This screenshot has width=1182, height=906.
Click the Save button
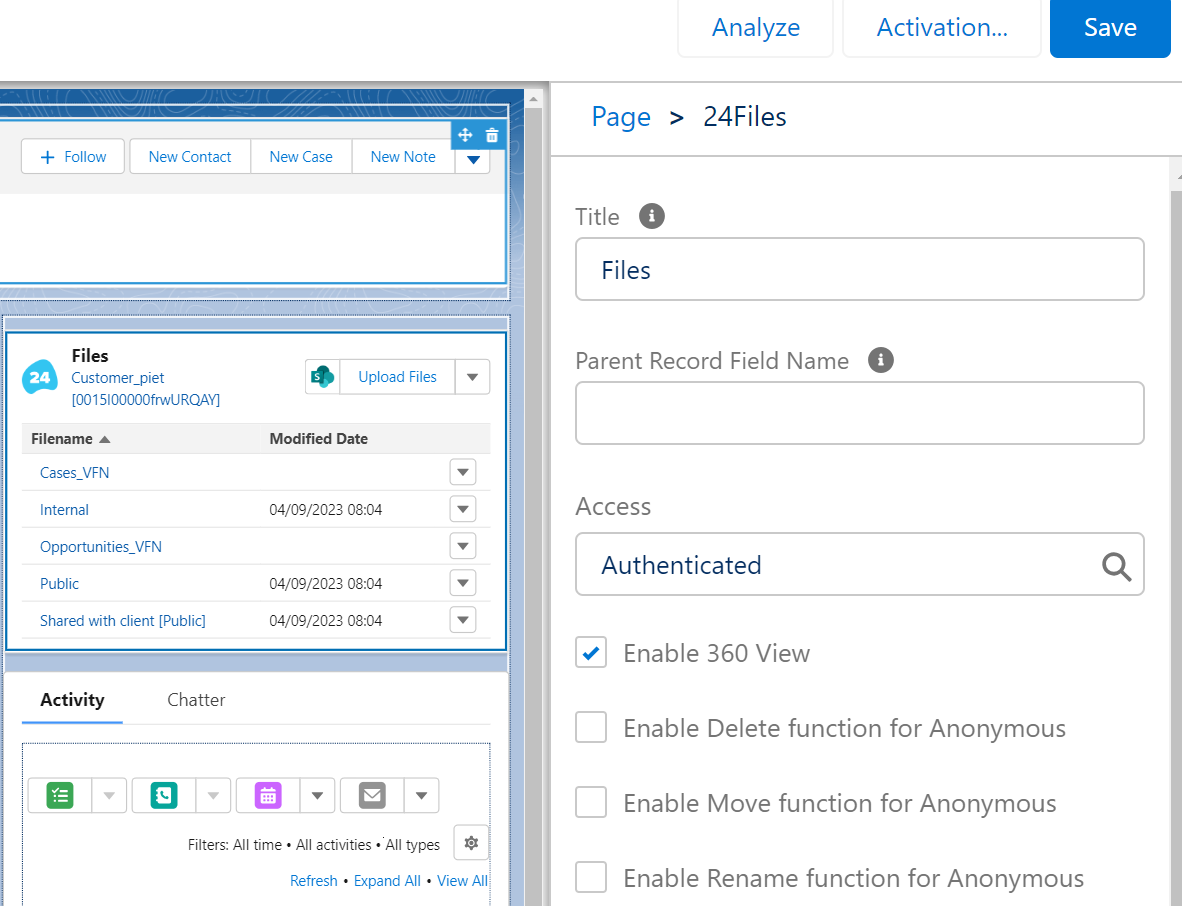click(1110, 28)
